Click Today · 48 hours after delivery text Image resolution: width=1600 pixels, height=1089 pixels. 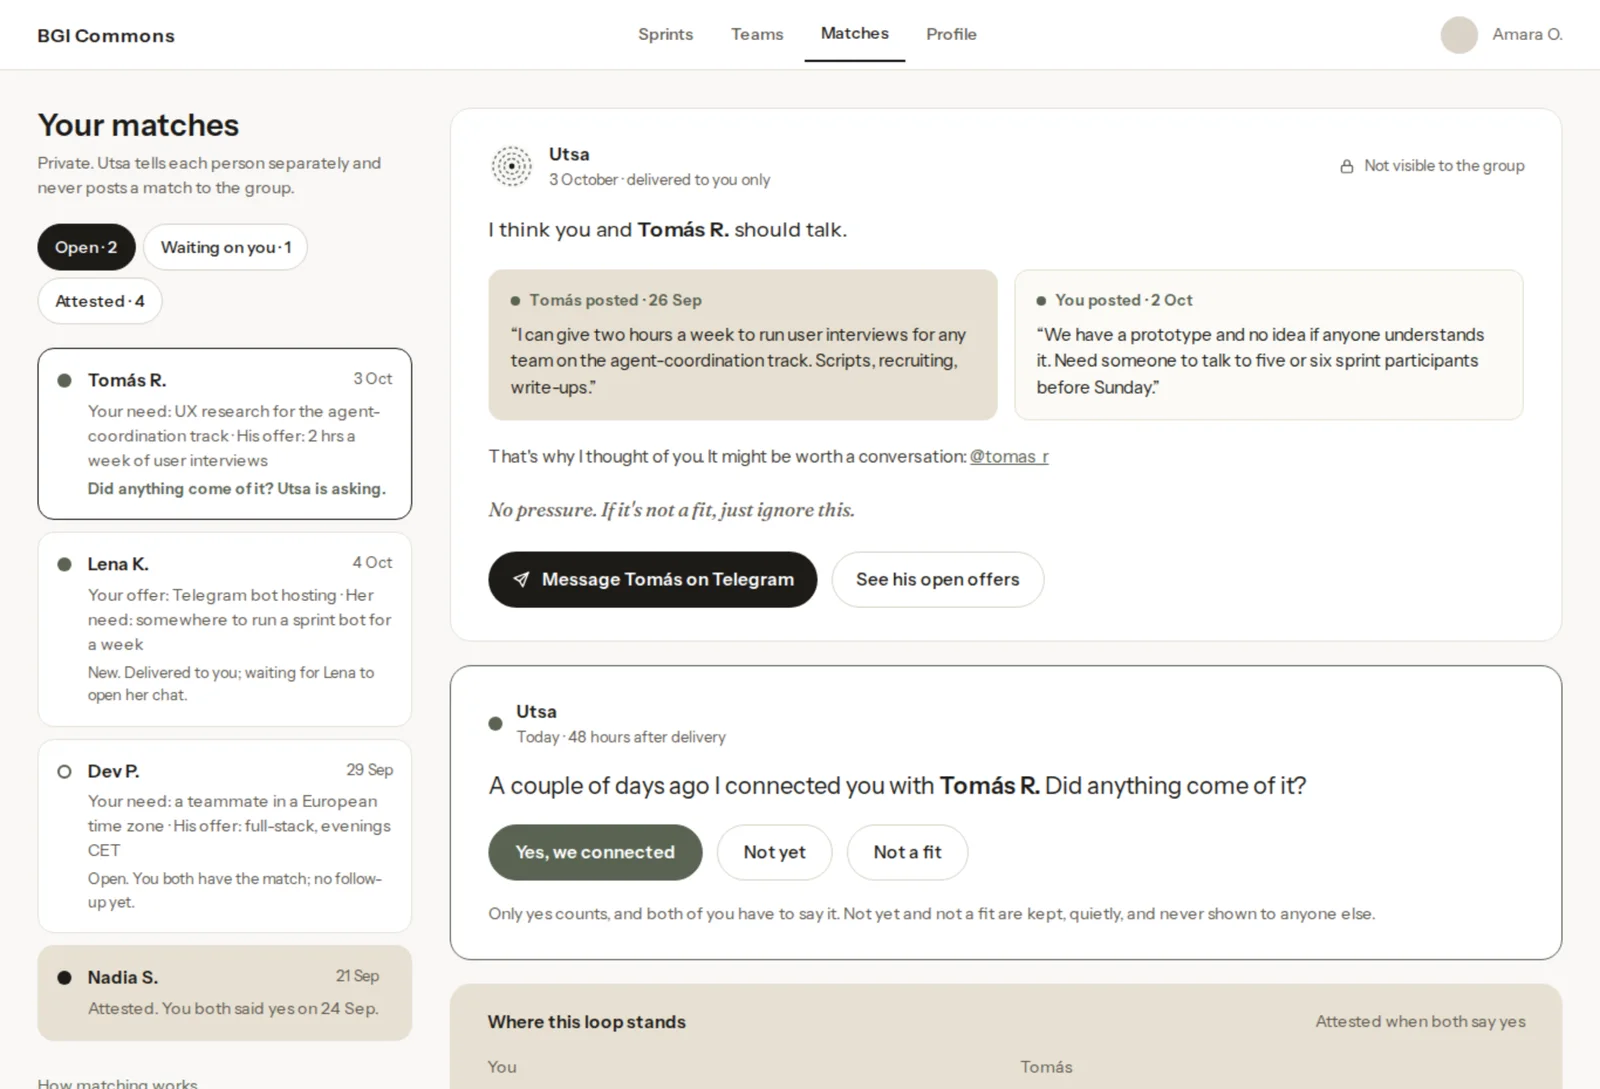(x=621, y=737)
